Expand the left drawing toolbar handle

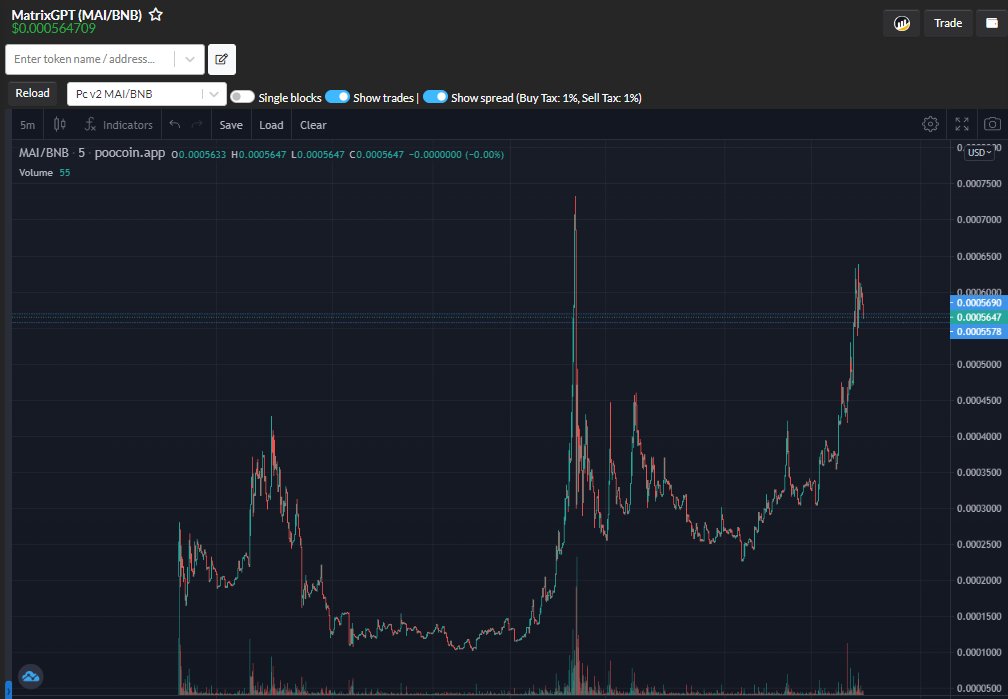8,689
